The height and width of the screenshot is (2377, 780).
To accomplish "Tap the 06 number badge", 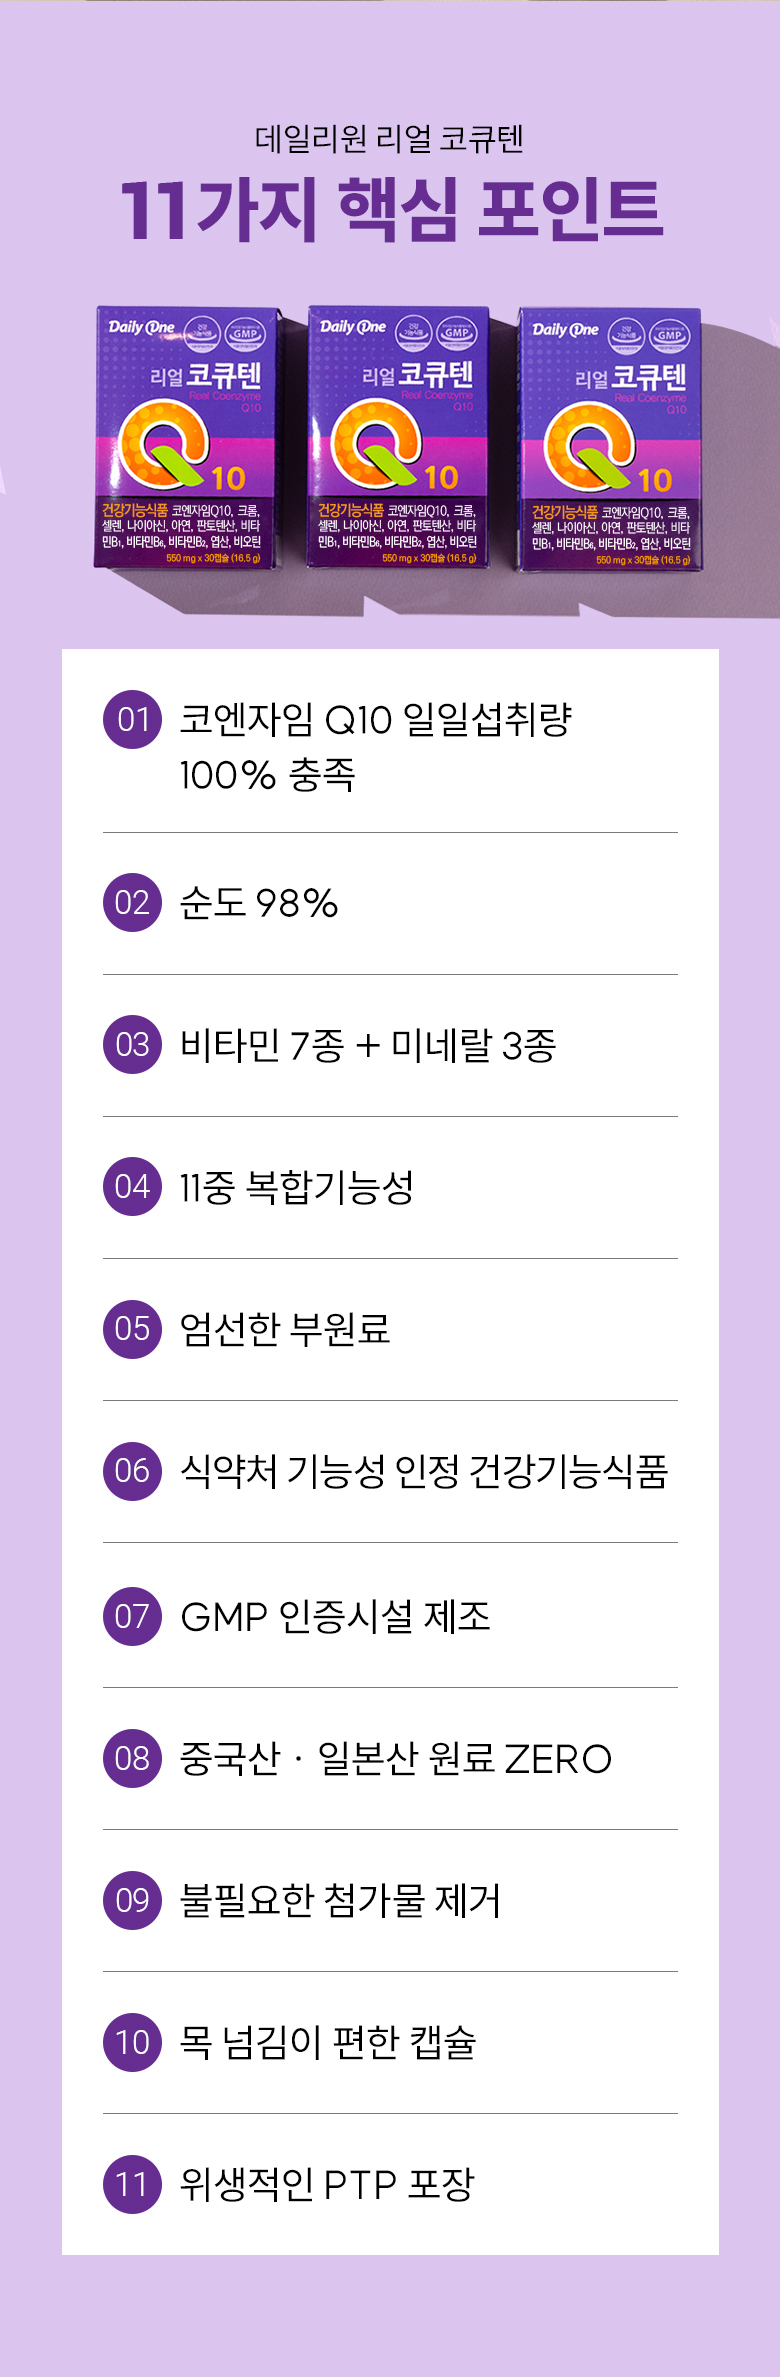I will point(132,1471).
